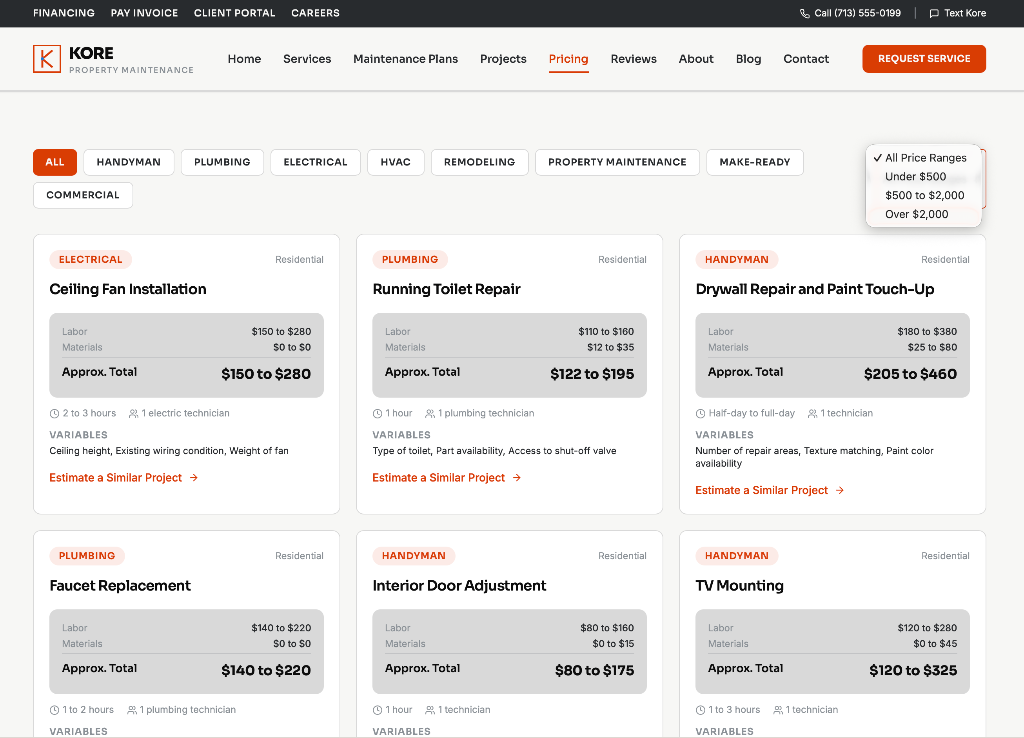Open the CAREERS link
The height and width of the screenshot is (738, 1024).
pos(315,13)
